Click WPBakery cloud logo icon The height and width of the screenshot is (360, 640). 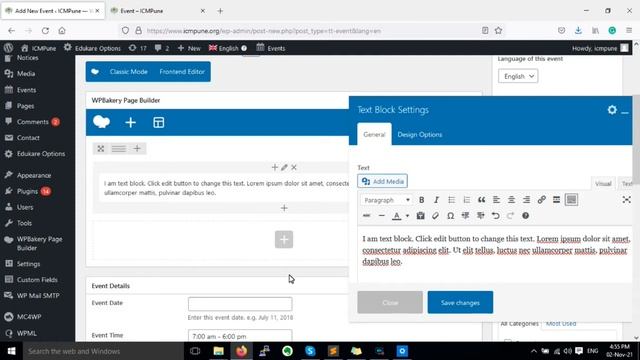point(101,122)
